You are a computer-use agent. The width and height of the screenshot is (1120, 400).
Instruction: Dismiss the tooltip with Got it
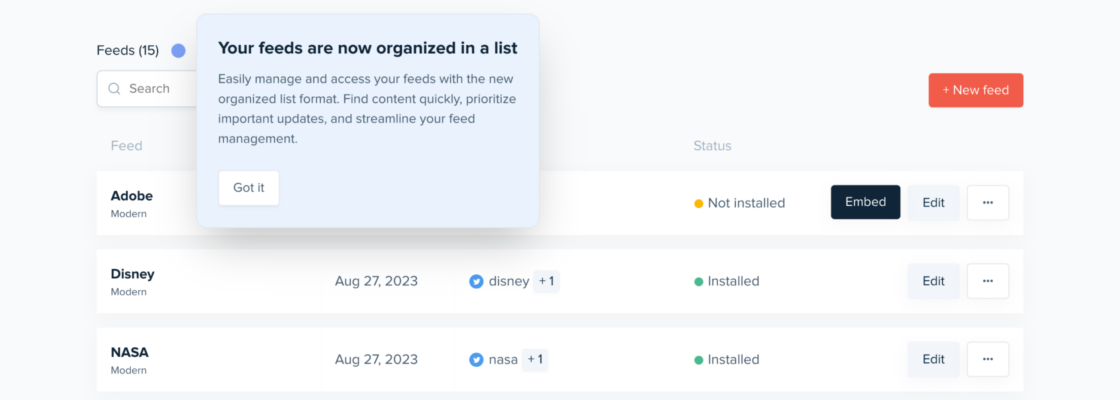[x=248, y=188]
